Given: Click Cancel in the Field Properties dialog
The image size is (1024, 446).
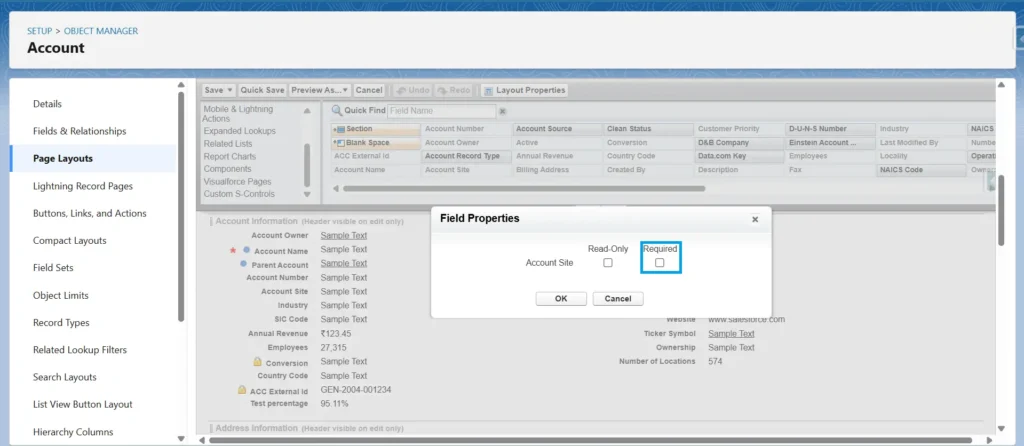Looking at the screenshot, I should [x=618, y=299].
